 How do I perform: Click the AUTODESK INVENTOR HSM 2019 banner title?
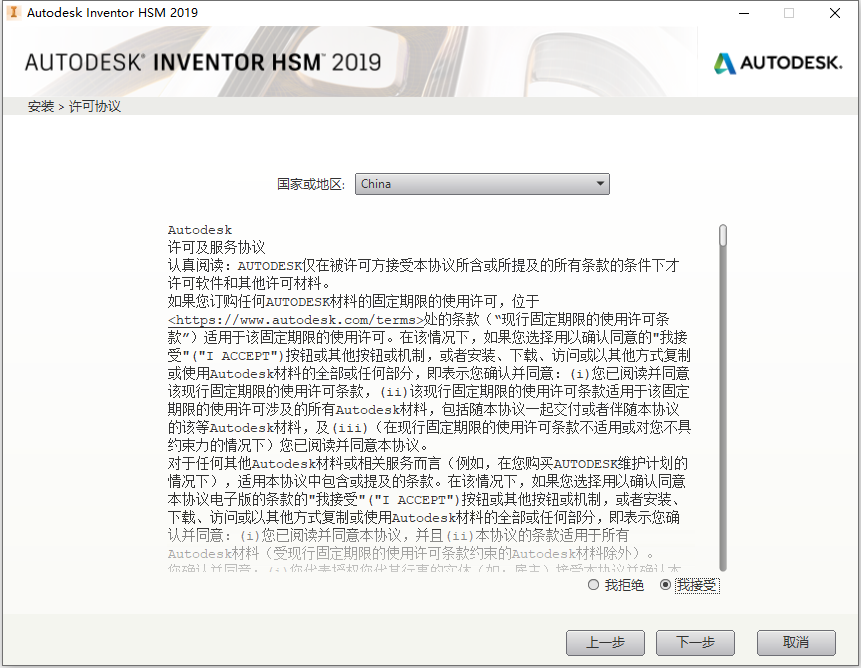(203, 62)
